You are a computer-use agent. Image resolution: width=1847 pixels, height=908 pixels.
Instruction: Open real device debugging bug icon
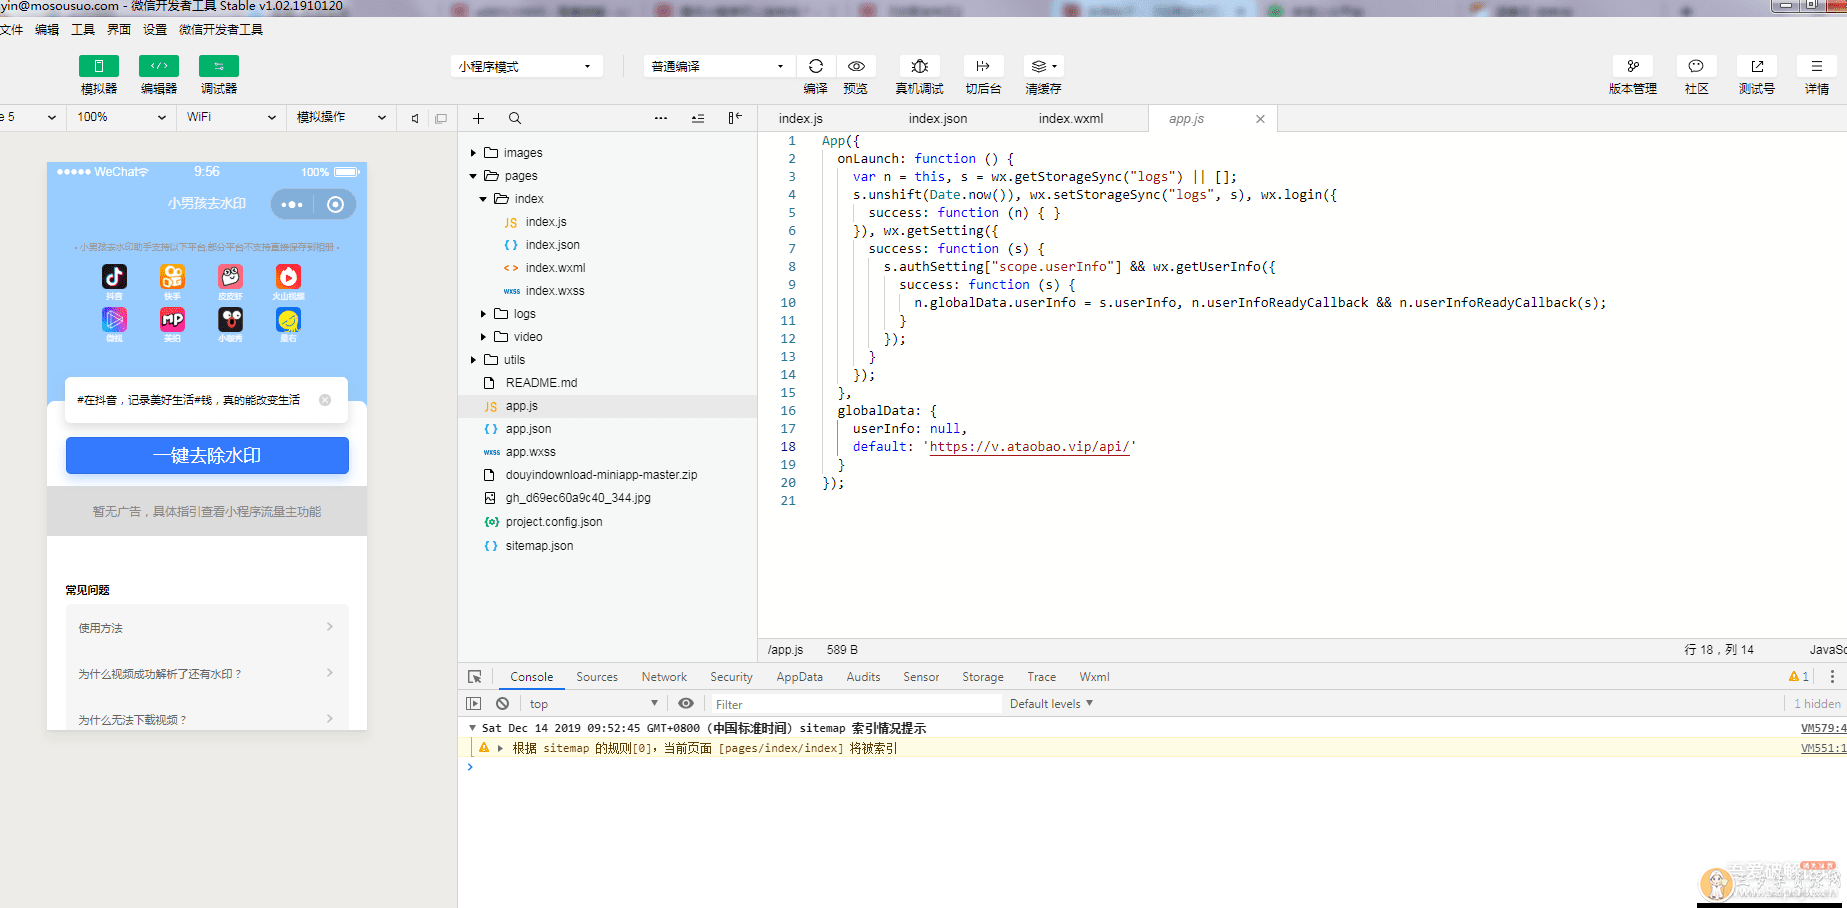click(919, 66)
